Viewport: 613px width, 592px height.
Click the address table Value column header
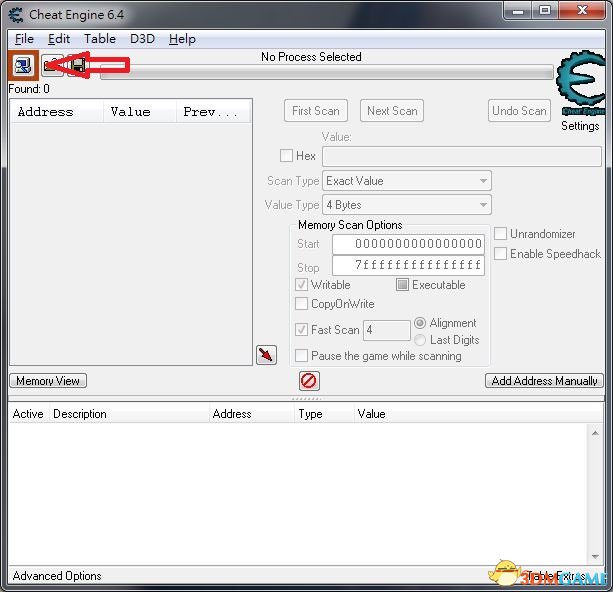[x=479, y=414]
